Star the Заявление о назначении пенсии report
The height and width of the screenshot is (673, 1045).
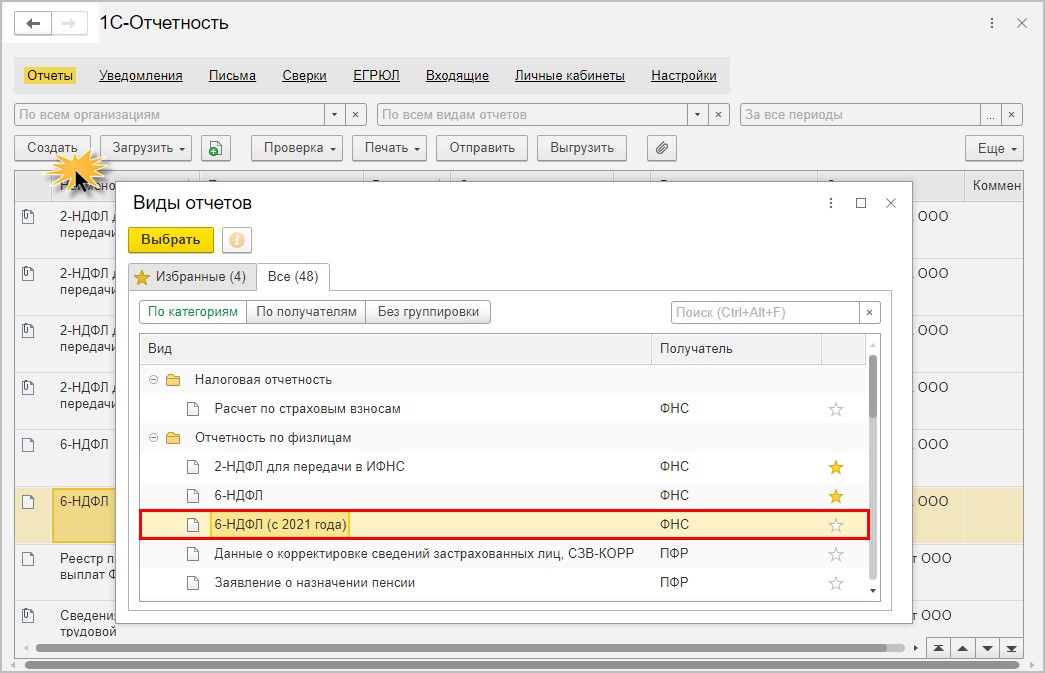pyautogui.click(x=836, y=583)
